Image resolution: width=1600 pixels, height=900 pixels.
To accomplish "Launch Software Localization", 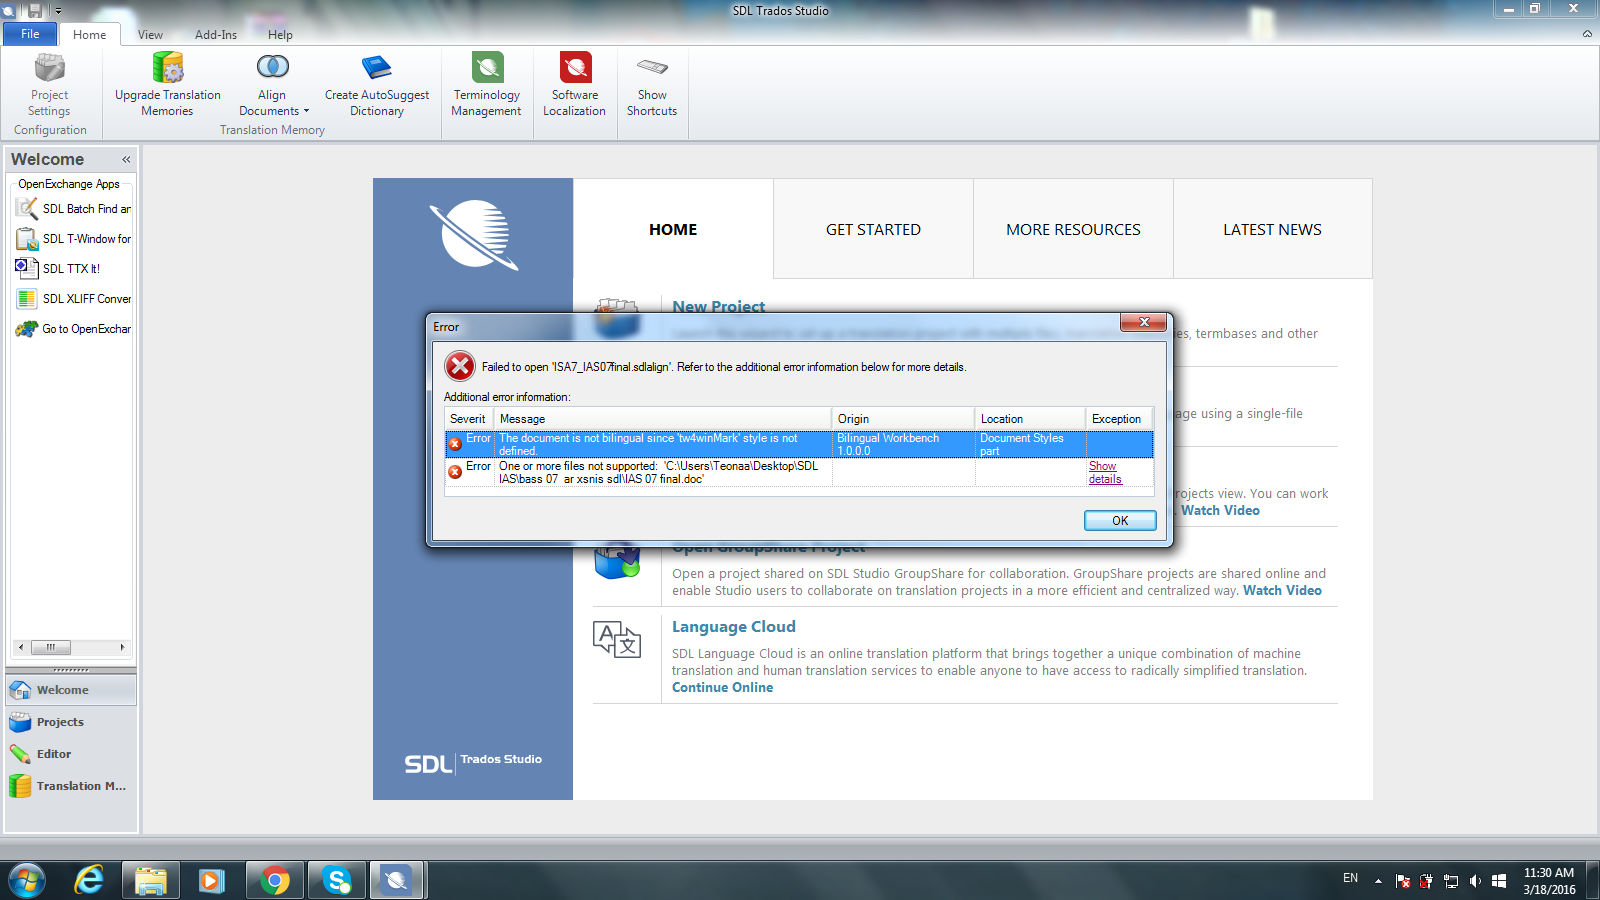I will (575, 85).
